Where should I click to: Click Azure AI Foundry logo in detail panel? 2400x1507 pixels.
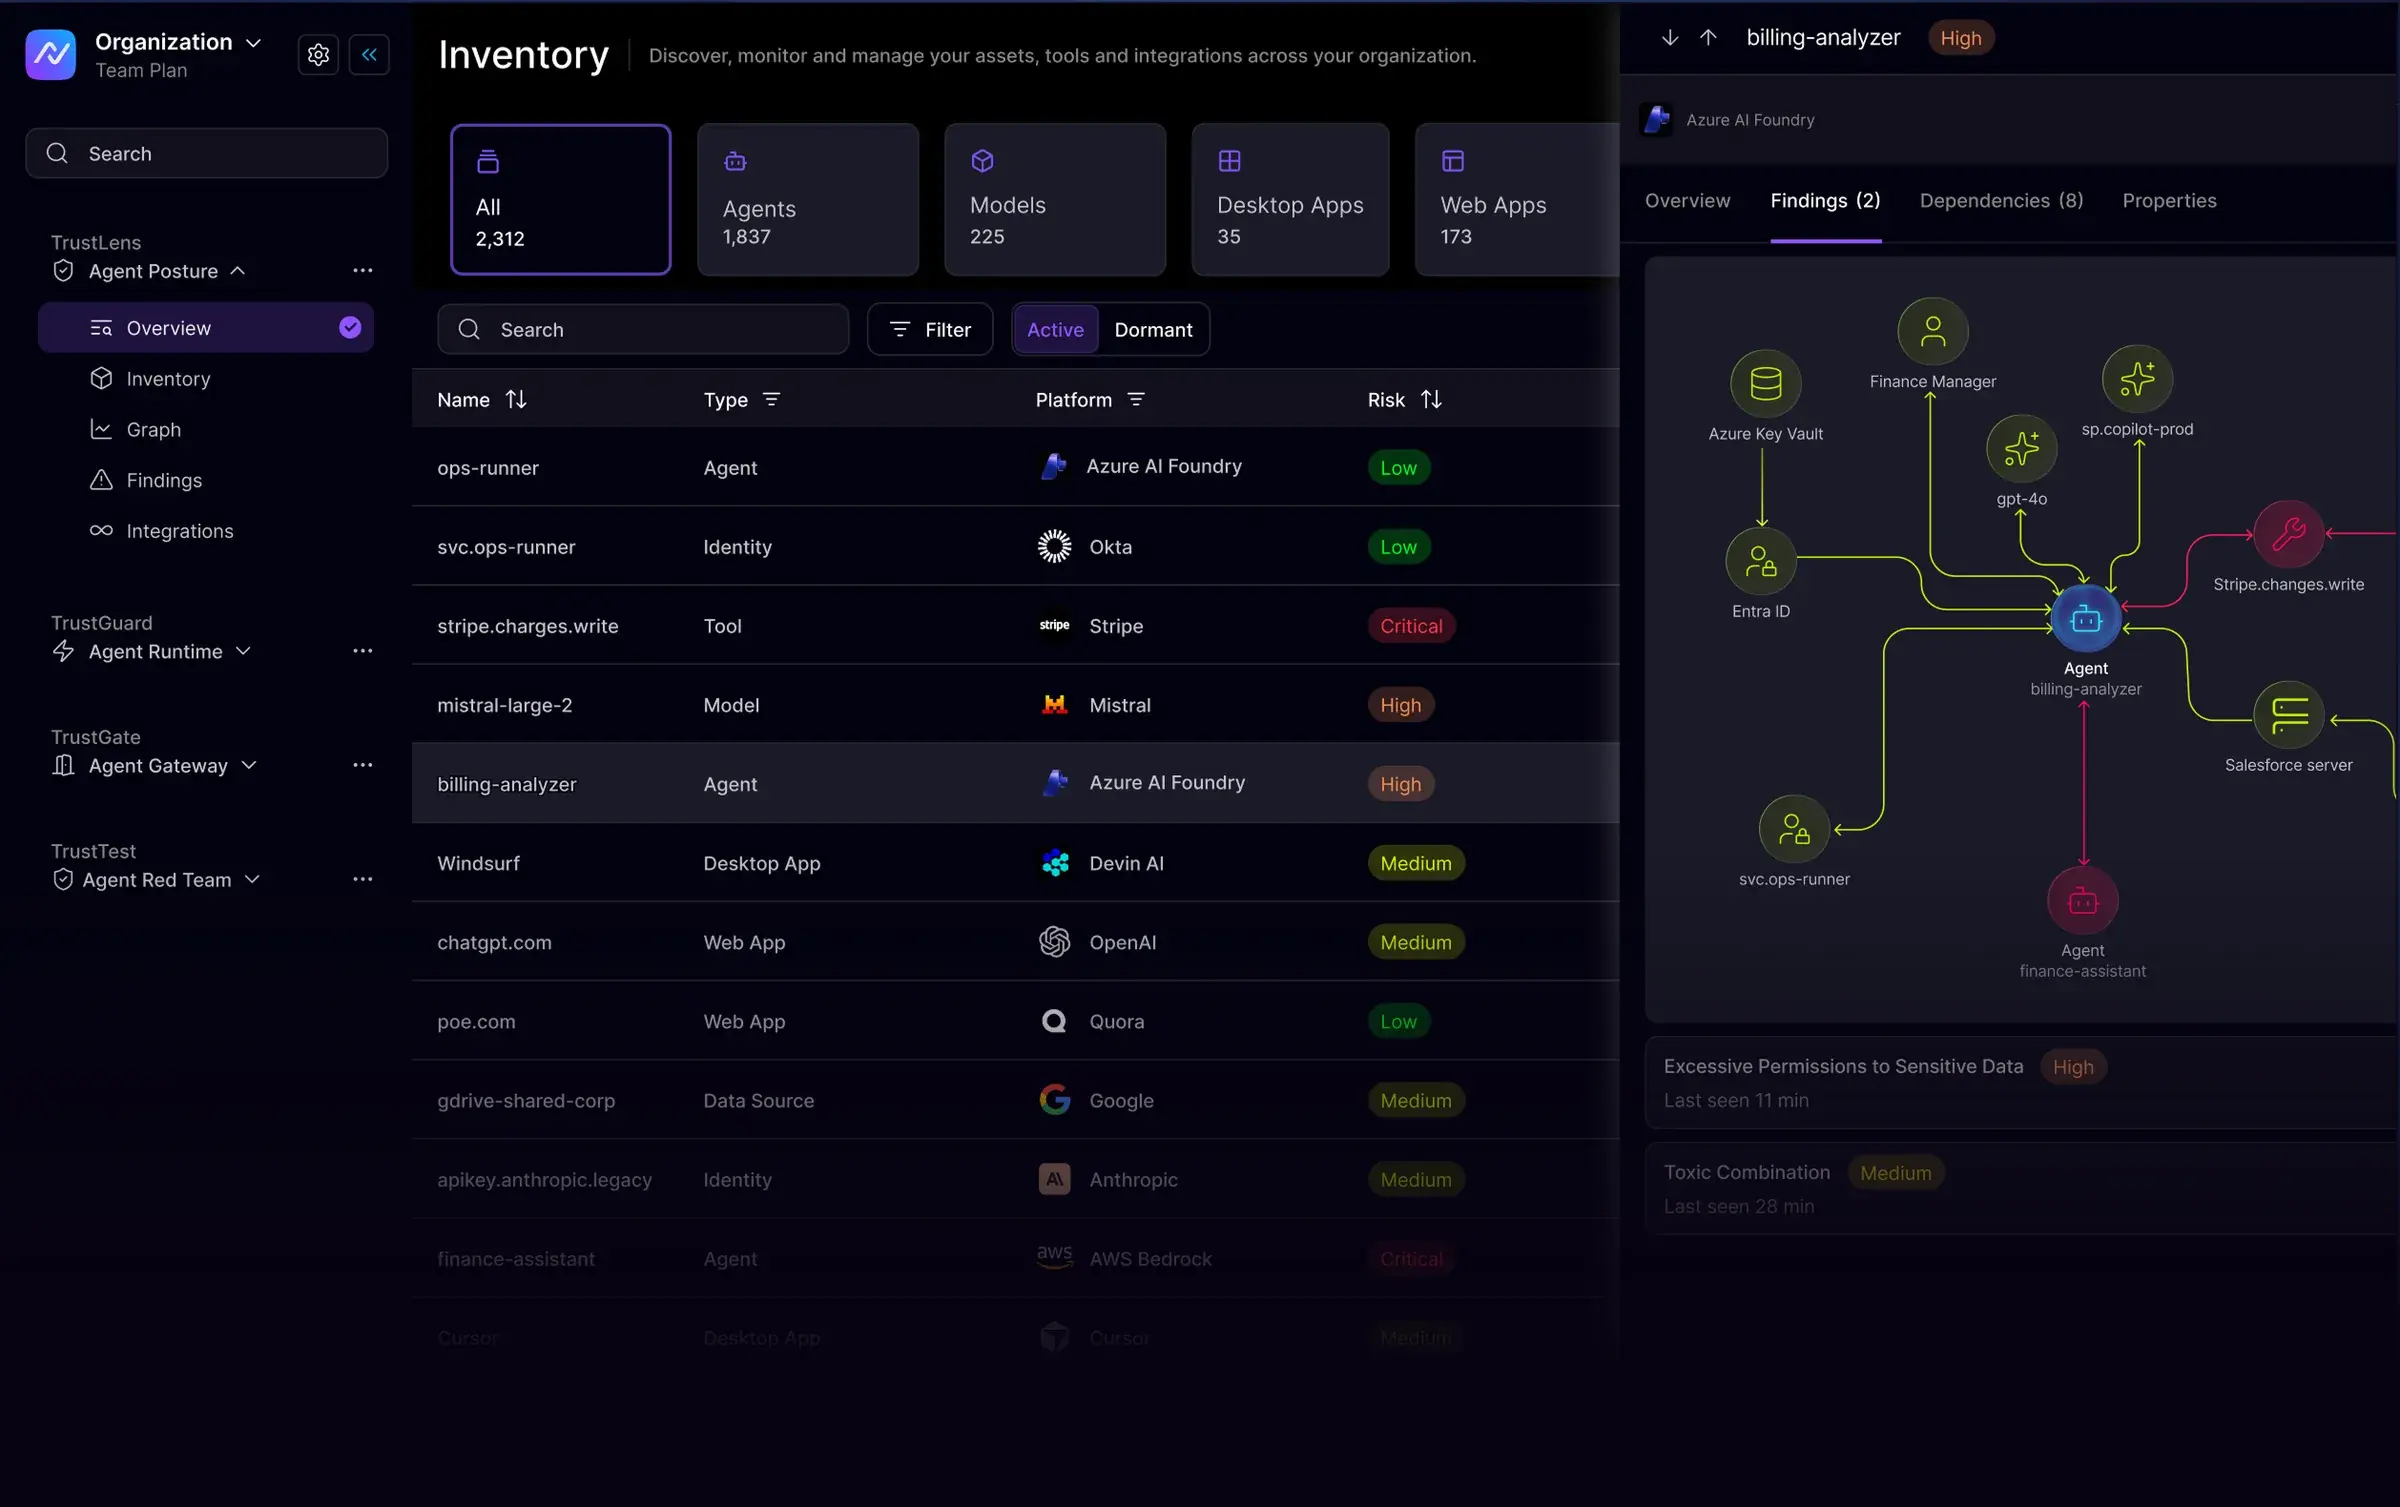pos(1656,119)
